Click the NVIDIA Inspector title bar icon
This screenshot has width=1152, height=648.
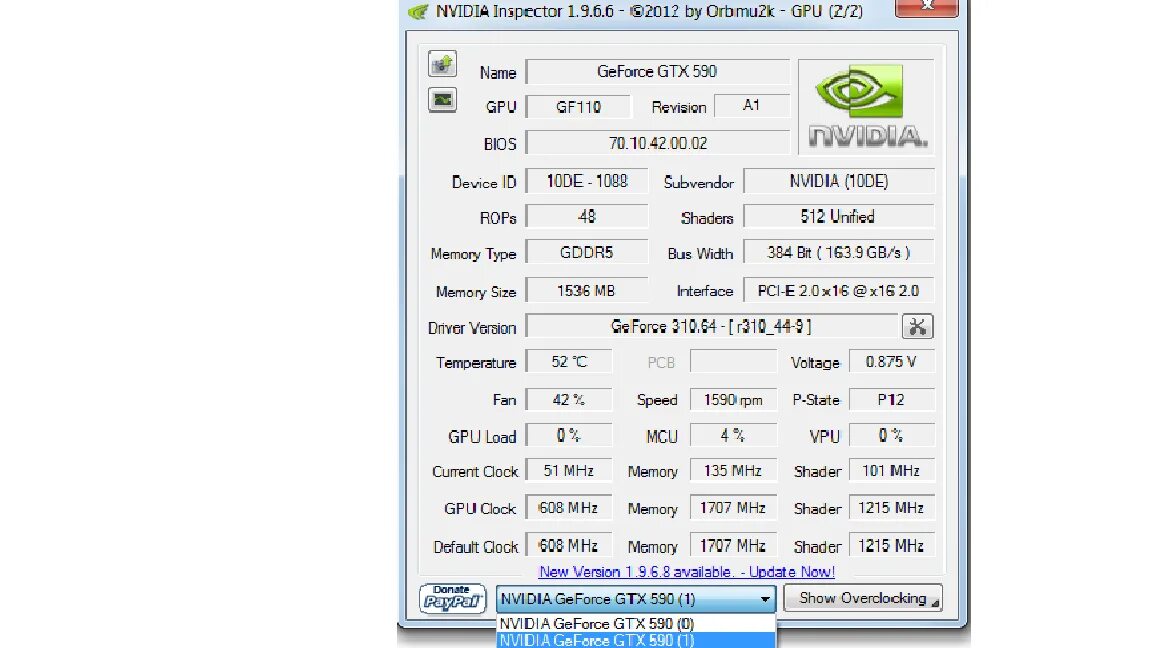(418, 12)
